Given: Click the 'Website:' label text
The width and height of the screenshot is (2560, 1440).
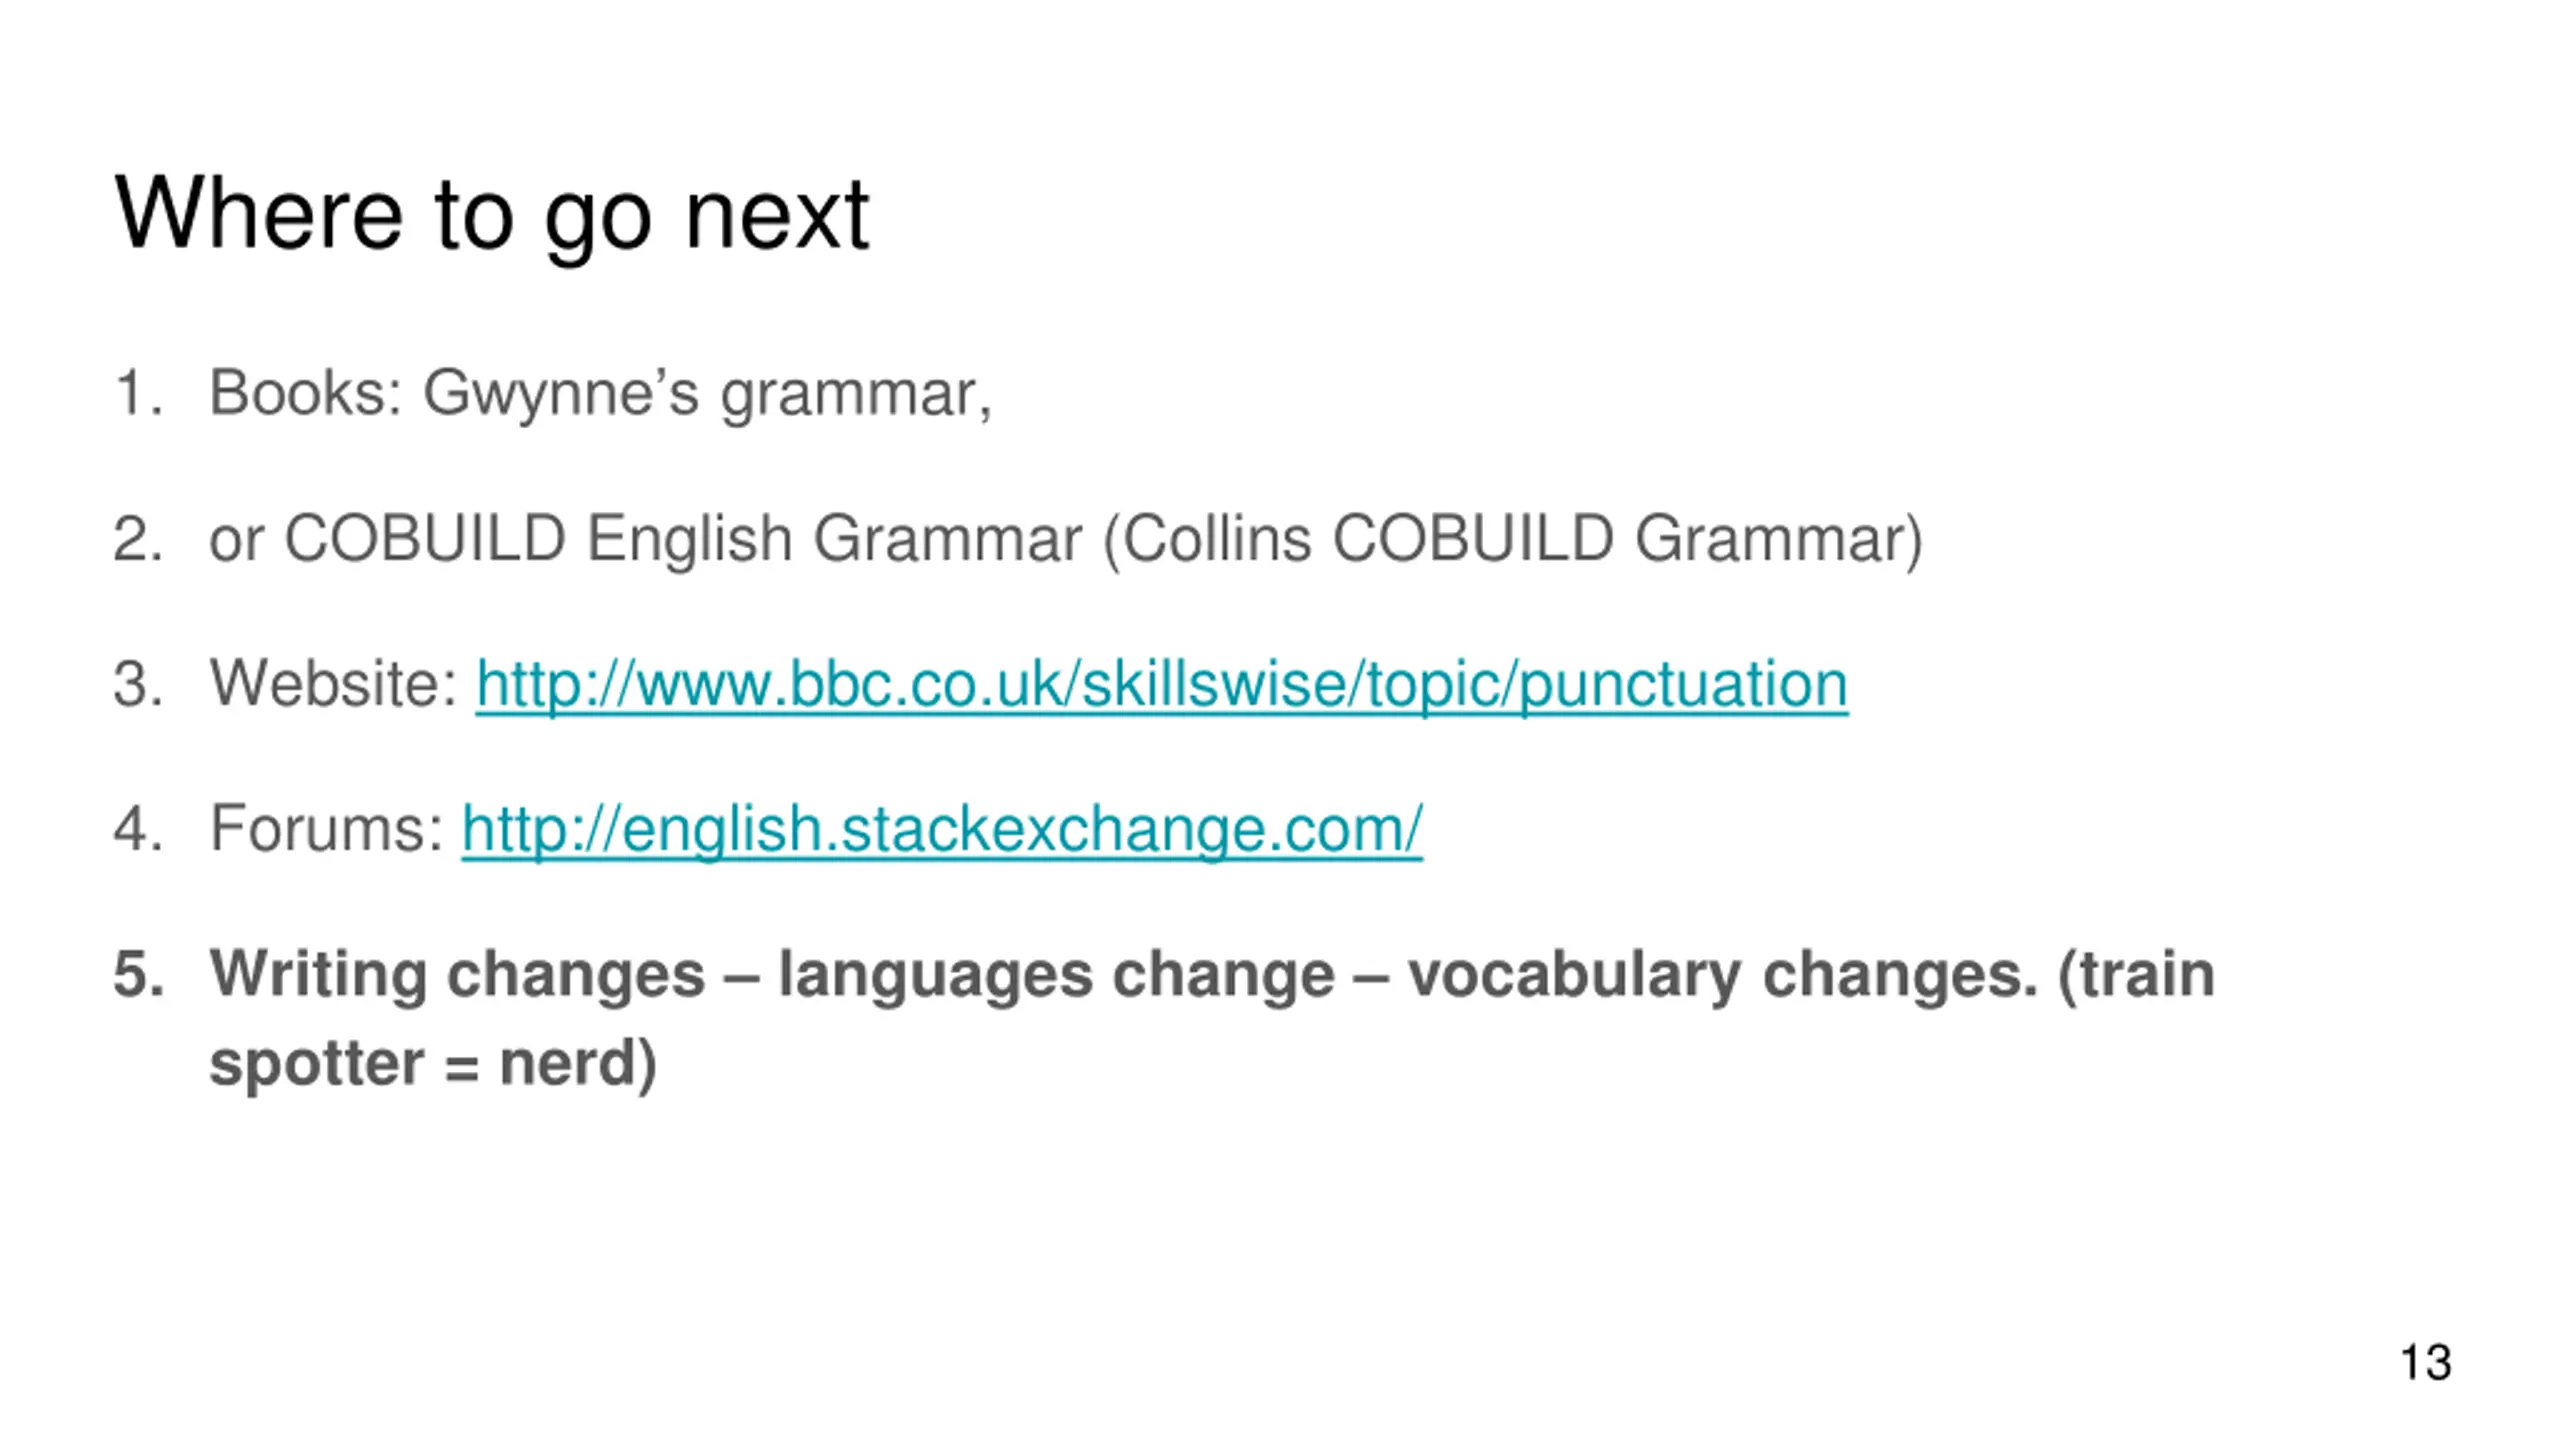Looking at the screenshot, I should [x=333, y=685].
